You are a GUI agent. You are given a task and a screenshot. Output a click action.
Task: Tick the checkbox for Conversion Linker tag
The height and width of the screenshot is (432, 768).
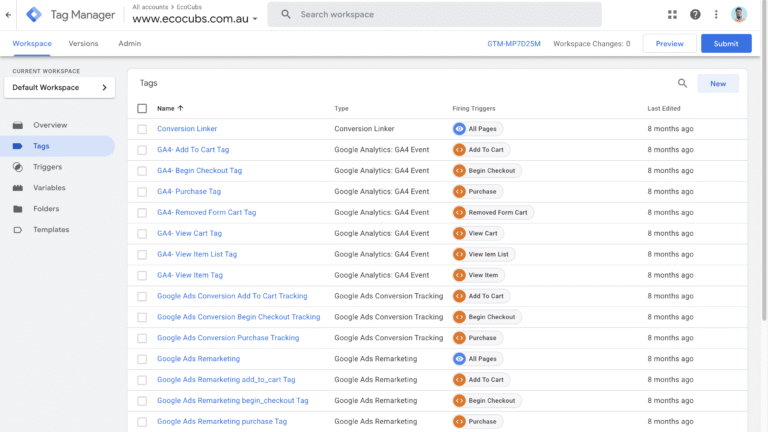coord(142,129)
